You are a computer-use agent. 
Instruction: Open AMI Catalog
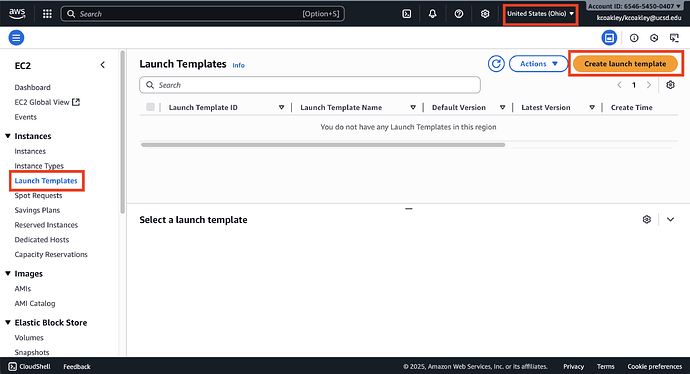(35, 304)
